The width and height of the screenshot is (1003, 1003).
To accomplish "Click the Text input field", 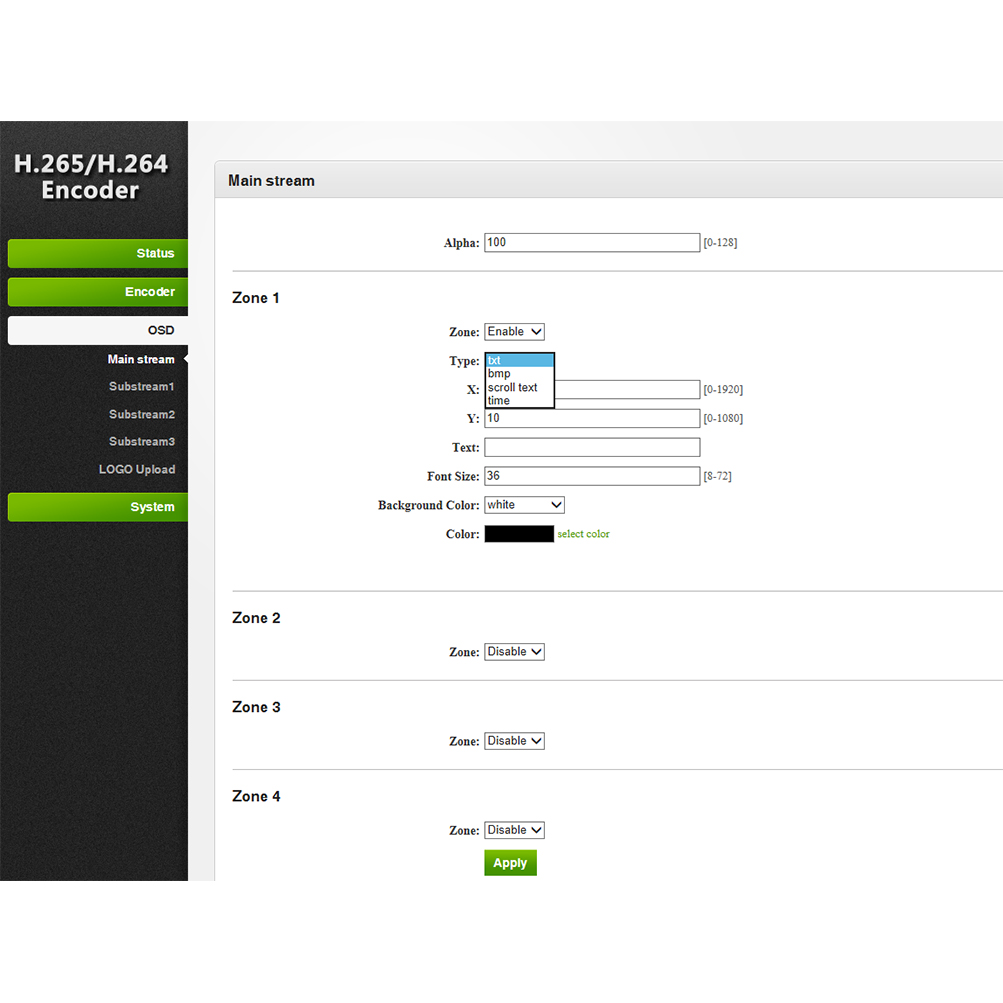I will point(592,447).
